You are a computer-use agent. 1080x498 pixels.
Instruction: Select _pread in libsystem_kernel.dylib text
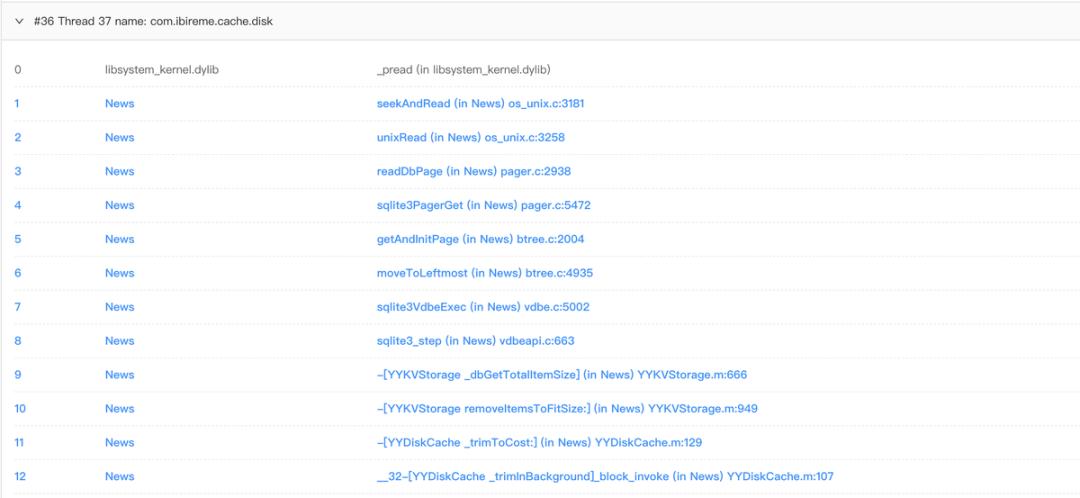point(464,70)
